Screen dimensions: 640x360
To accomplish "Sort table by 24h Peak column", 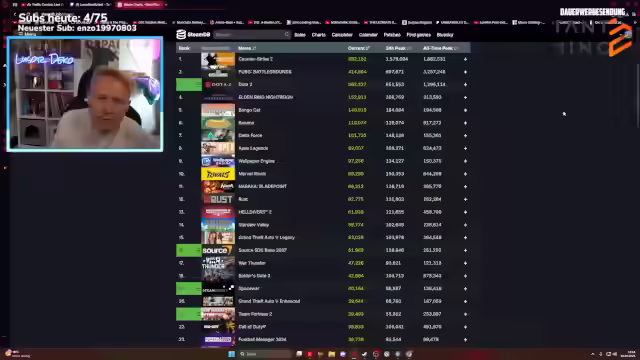I will [x=398, y=48].
